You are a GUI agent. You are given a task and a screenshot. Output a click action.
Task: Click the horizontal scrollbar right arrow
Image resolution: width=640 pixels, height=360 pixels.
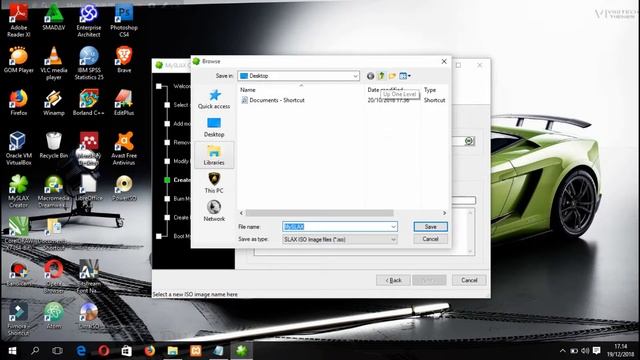(444, 213)
